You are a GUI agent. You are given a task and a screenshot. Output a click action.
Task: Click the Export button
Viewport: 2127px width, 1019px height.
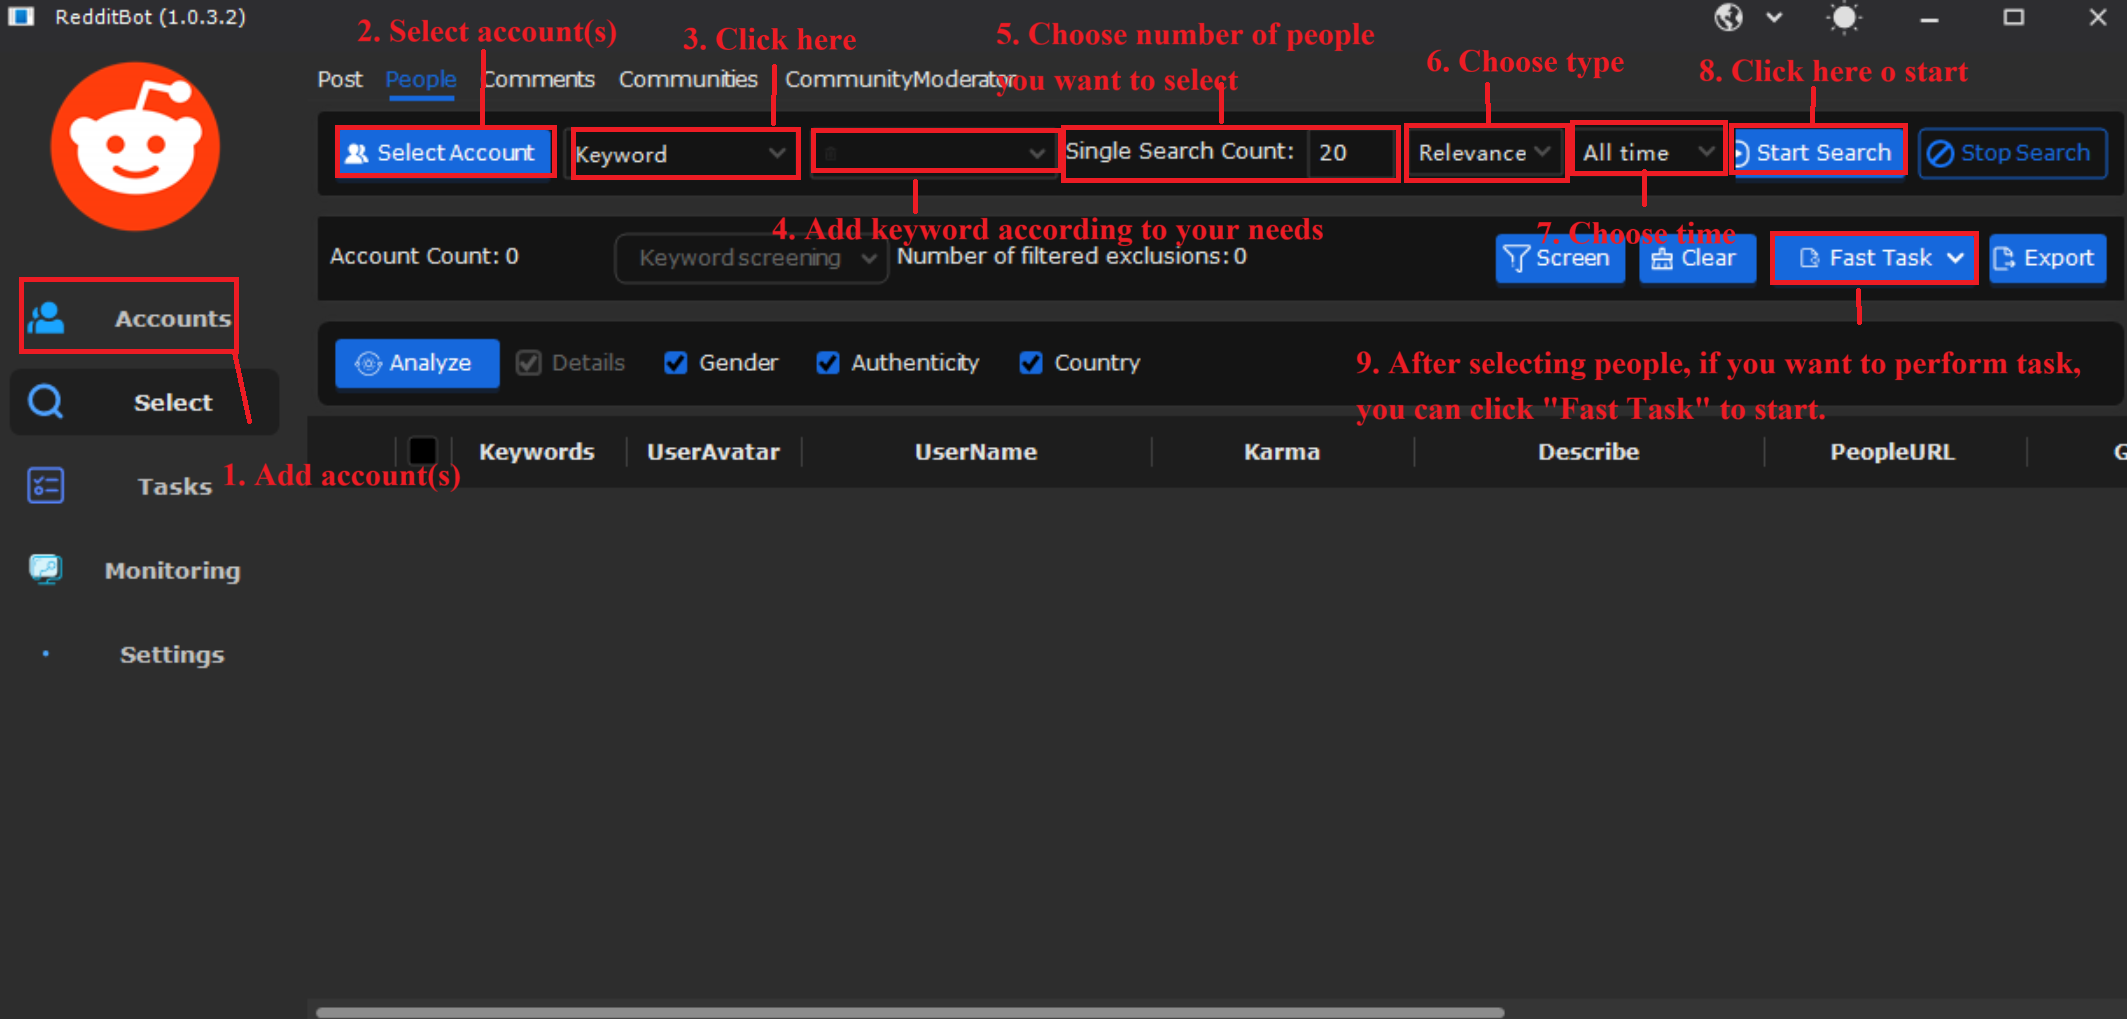[x=2047, y=258]
